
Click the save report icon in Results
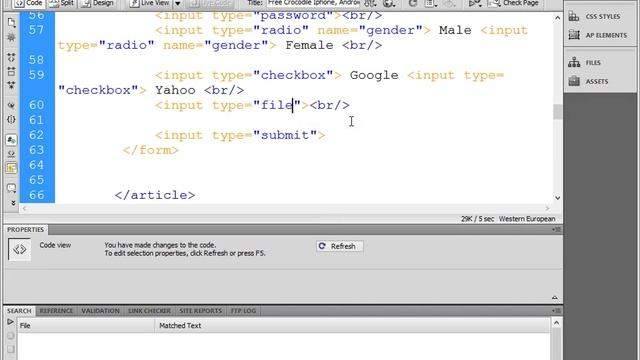[x=11, y=349]
